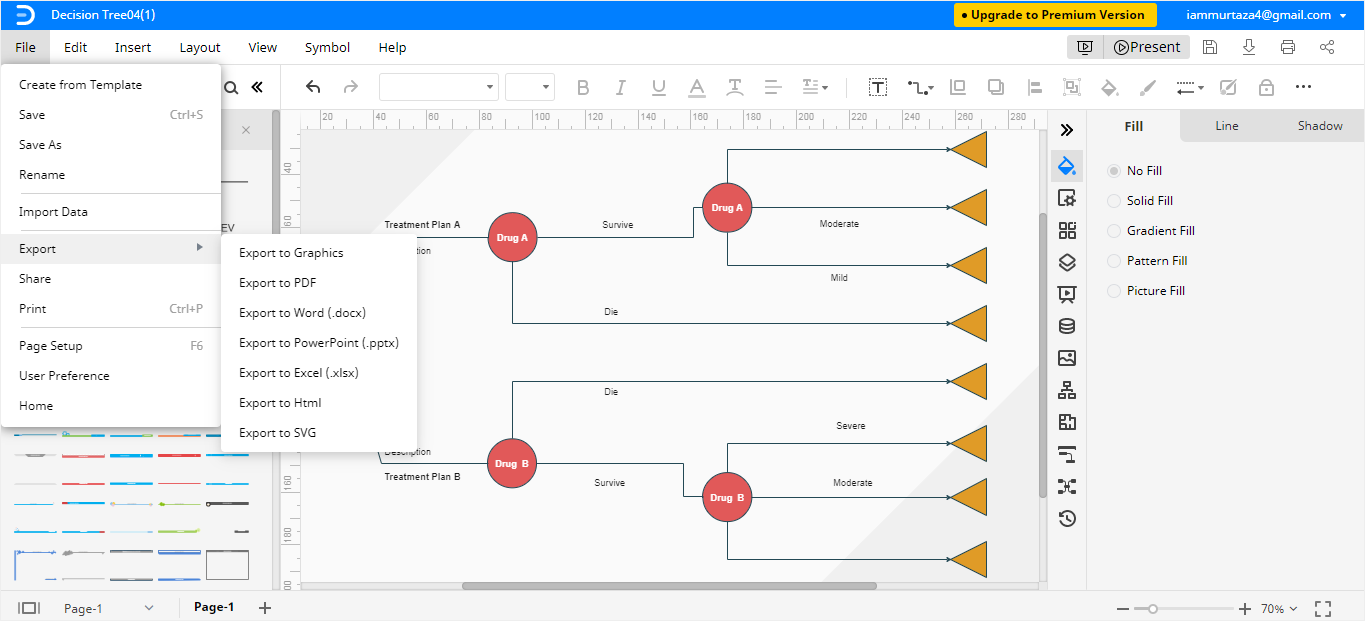Open the Layers panel icon
Image resolution: width=1365 pixels, height=621 pixels.
click(1067, 262)
